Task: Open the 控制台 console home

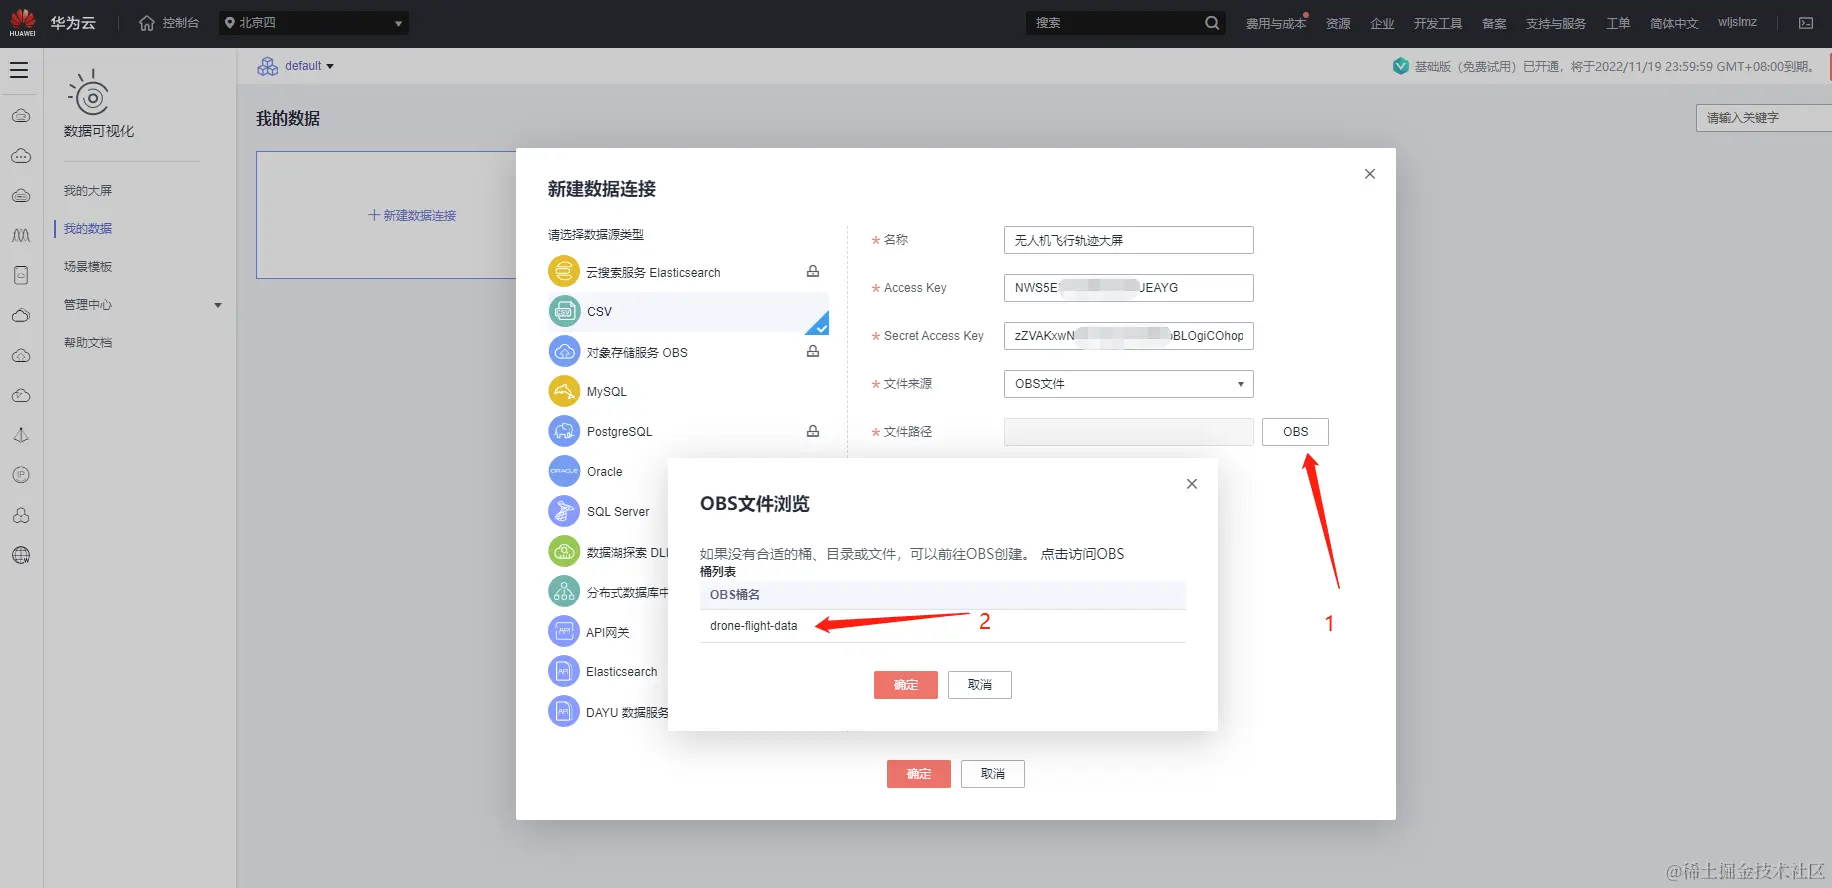Action: coord(169,23)
